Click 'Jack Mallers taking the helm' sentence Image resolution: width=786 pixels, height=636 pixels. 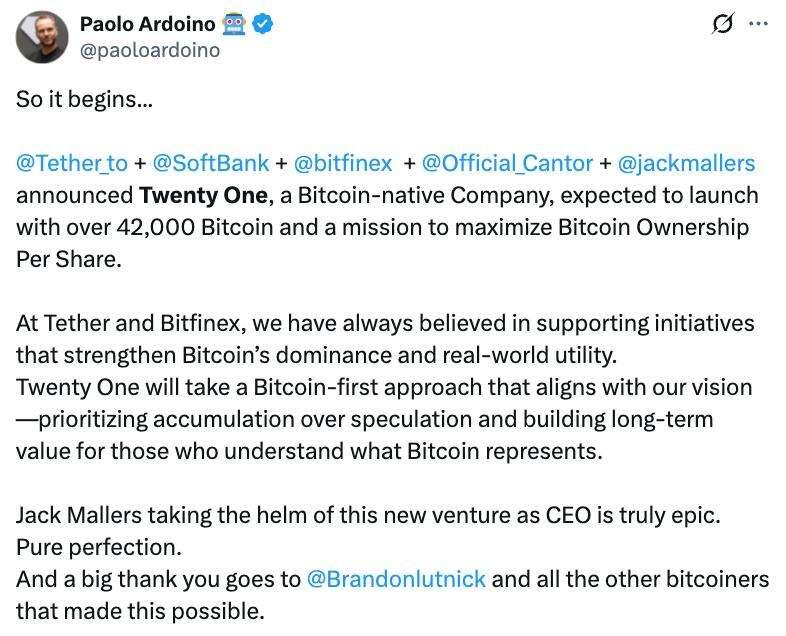[x=368, y=515]
